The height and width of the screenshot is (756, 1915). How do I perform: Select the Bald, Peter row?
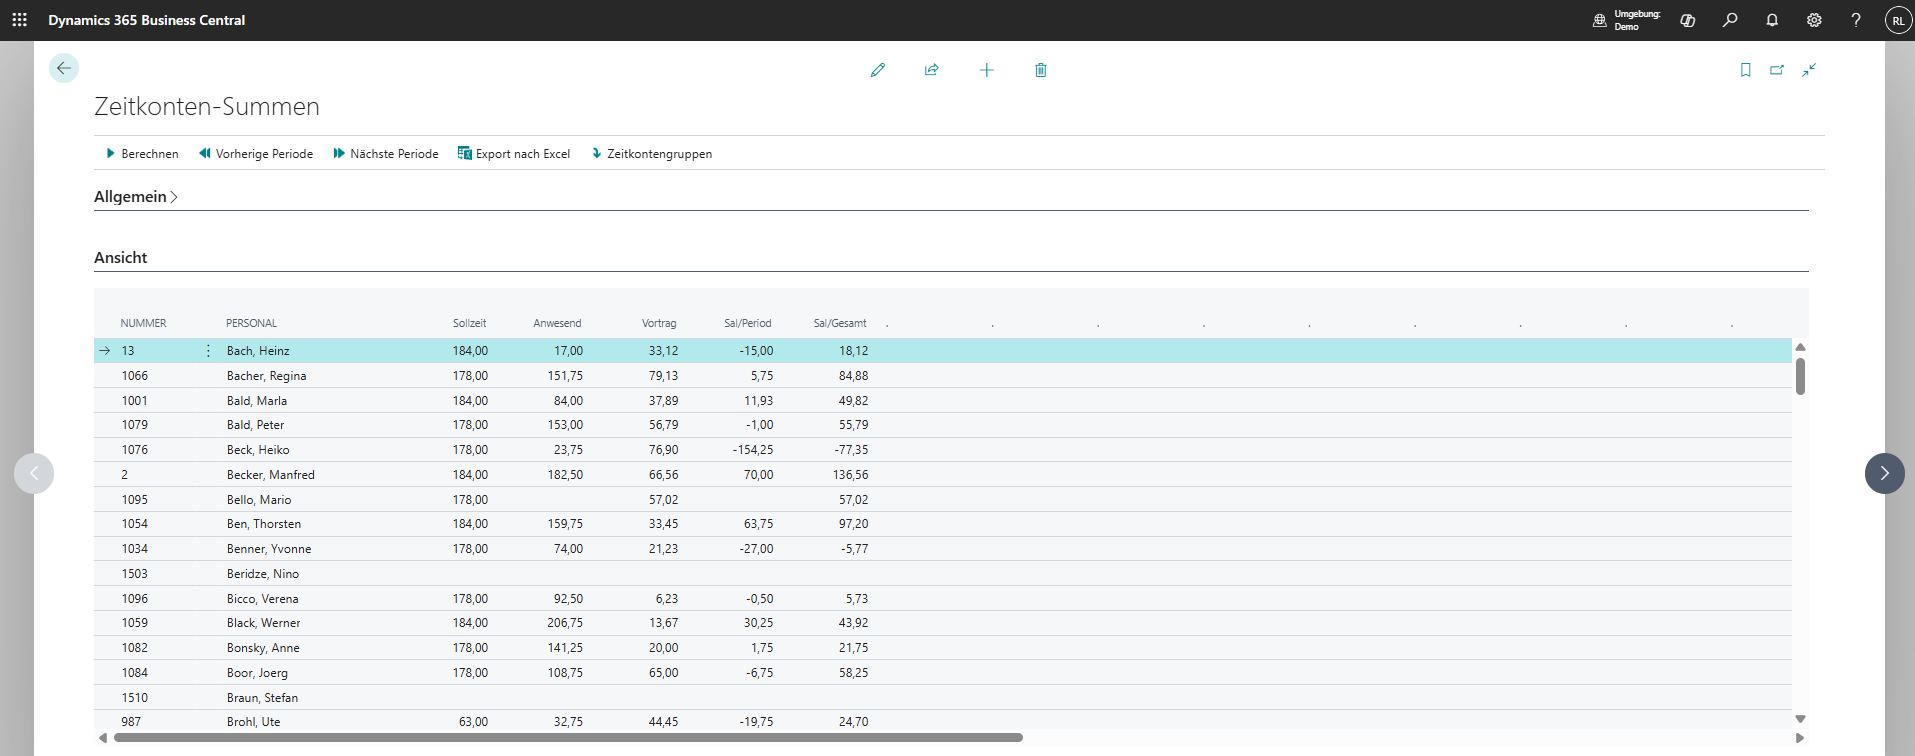pyautogui.click(x=943, y=425)
